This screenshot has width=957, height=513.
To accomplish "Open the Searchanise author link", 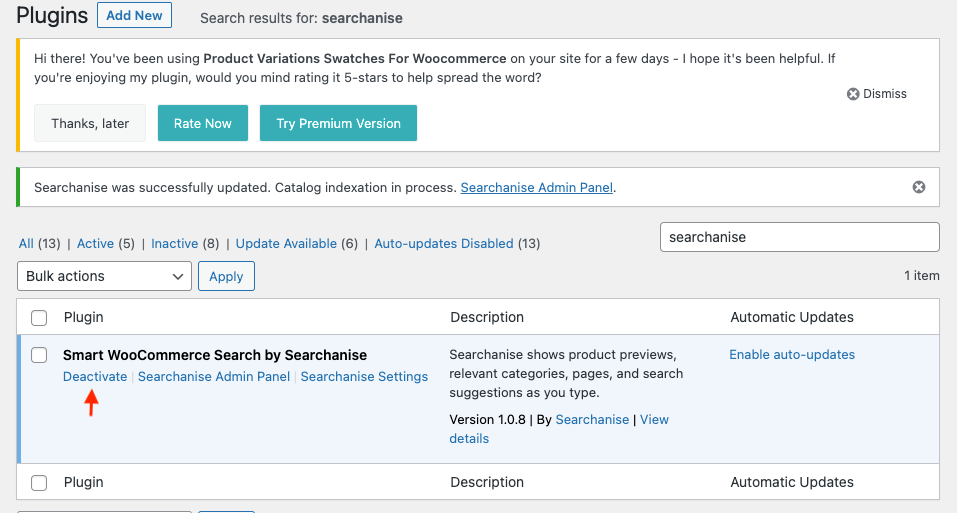I will 592,420.
